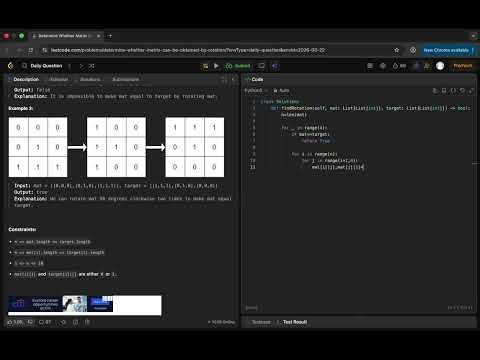Click the Constraints heading
The image size is (480, 360).
pos(22,230)
